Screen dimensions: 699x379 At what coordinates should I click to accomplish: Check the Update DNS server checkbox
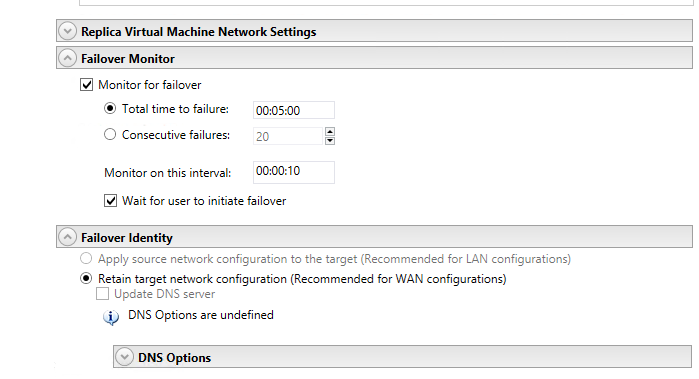point(103,294)
